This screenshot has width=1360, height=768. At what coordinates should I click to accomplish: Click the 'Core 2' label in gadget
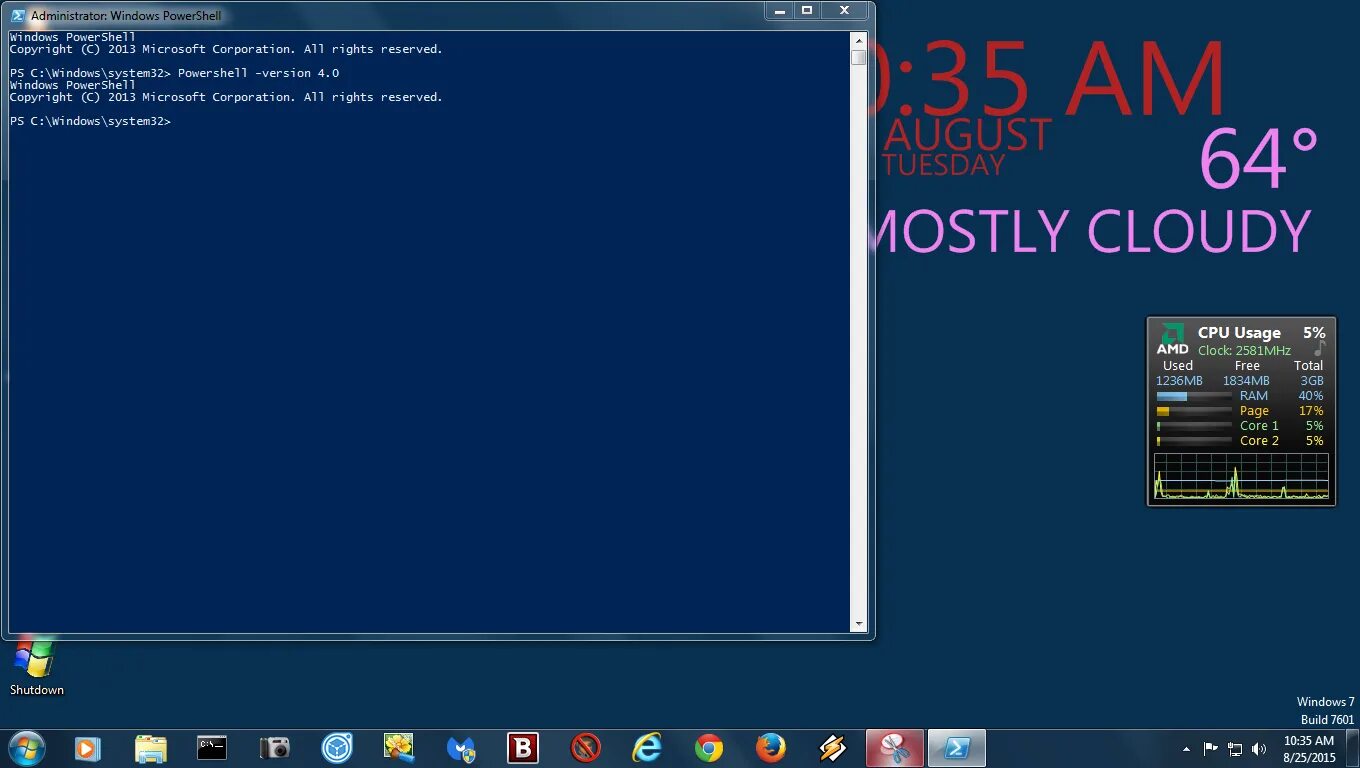(1259, 441)
